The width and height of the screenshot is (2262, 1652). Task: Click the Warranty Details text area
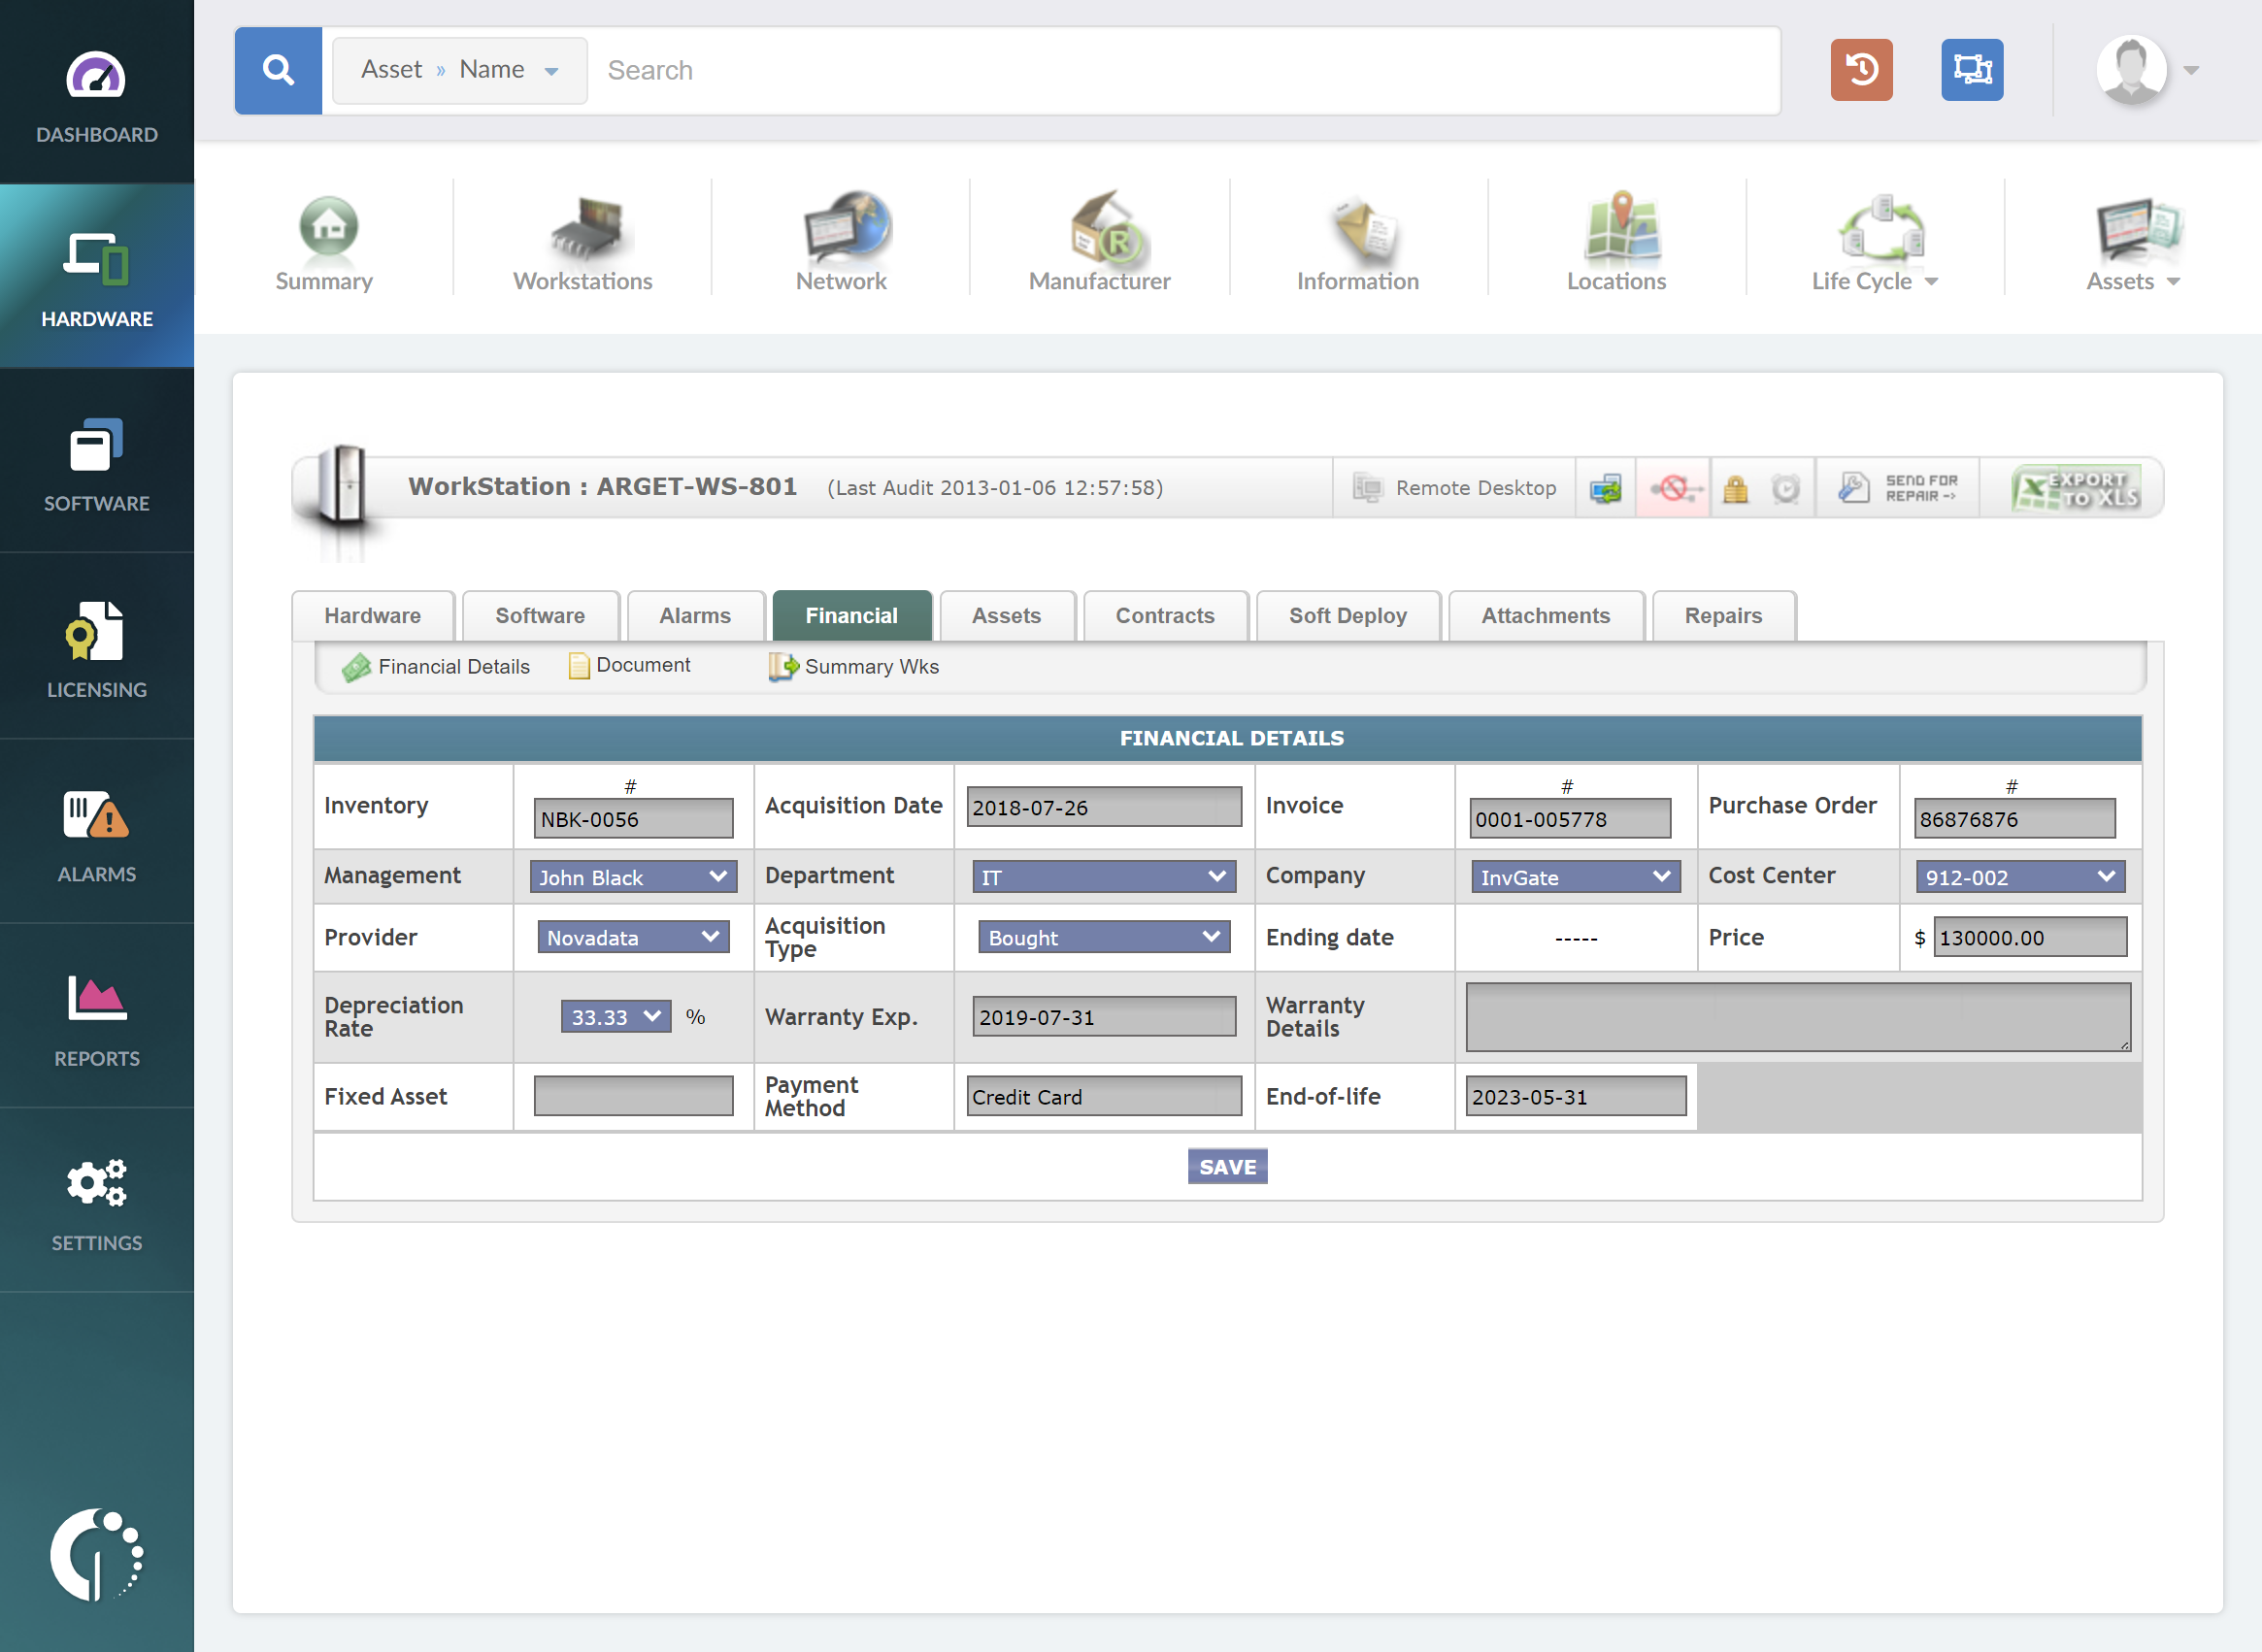tap(1797, 1017)
